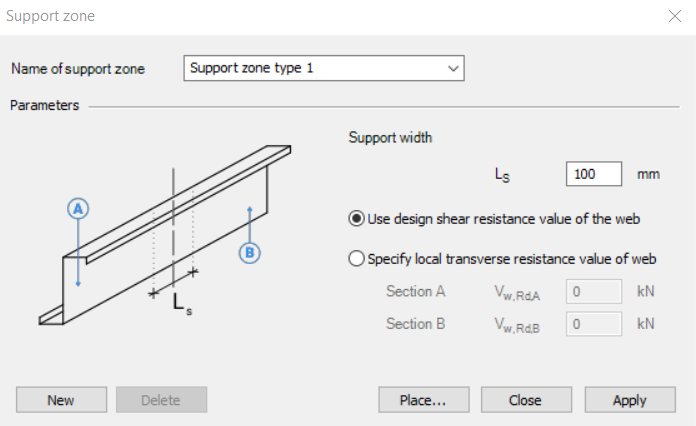
Task: Click the dropdown arrow beside Support zone type 1
Action: (x=453, y=68)
